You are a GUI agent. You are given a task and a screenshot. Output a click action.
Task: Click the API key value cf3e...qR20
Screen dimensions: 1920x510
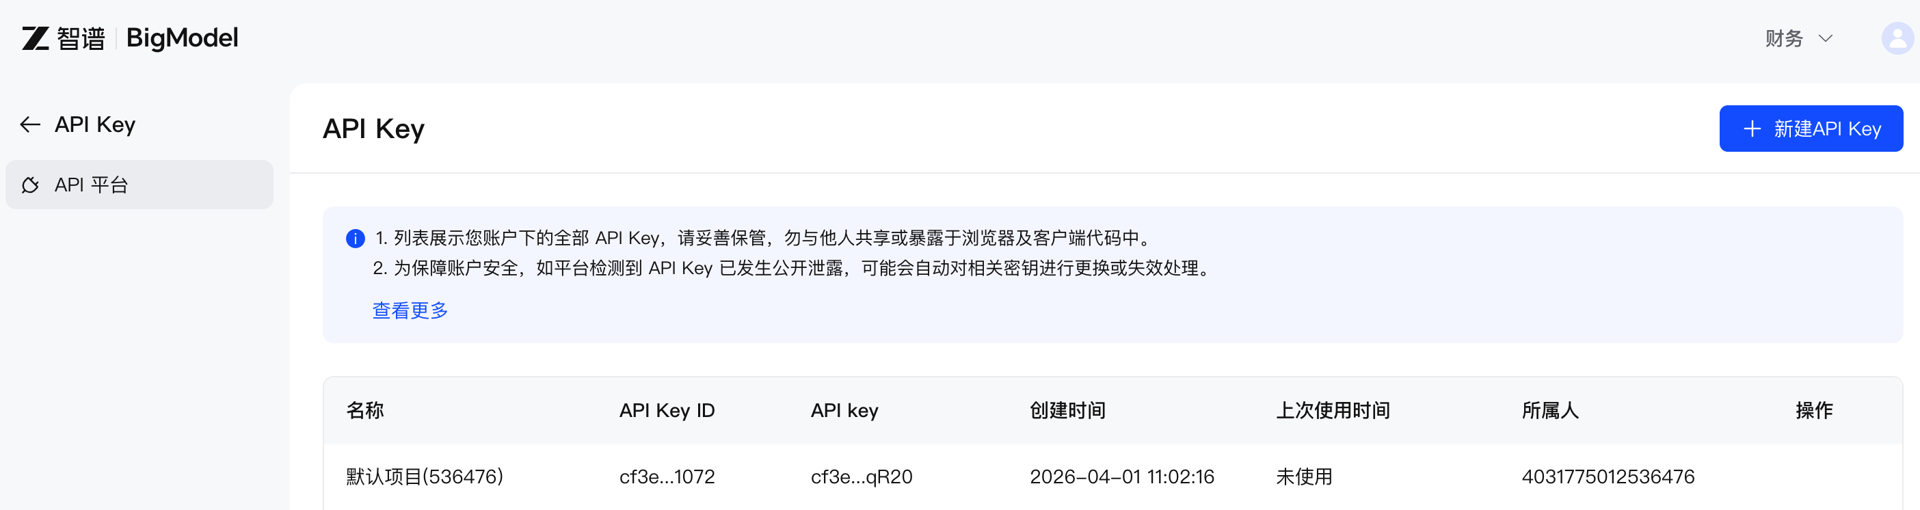pos(862,477)
